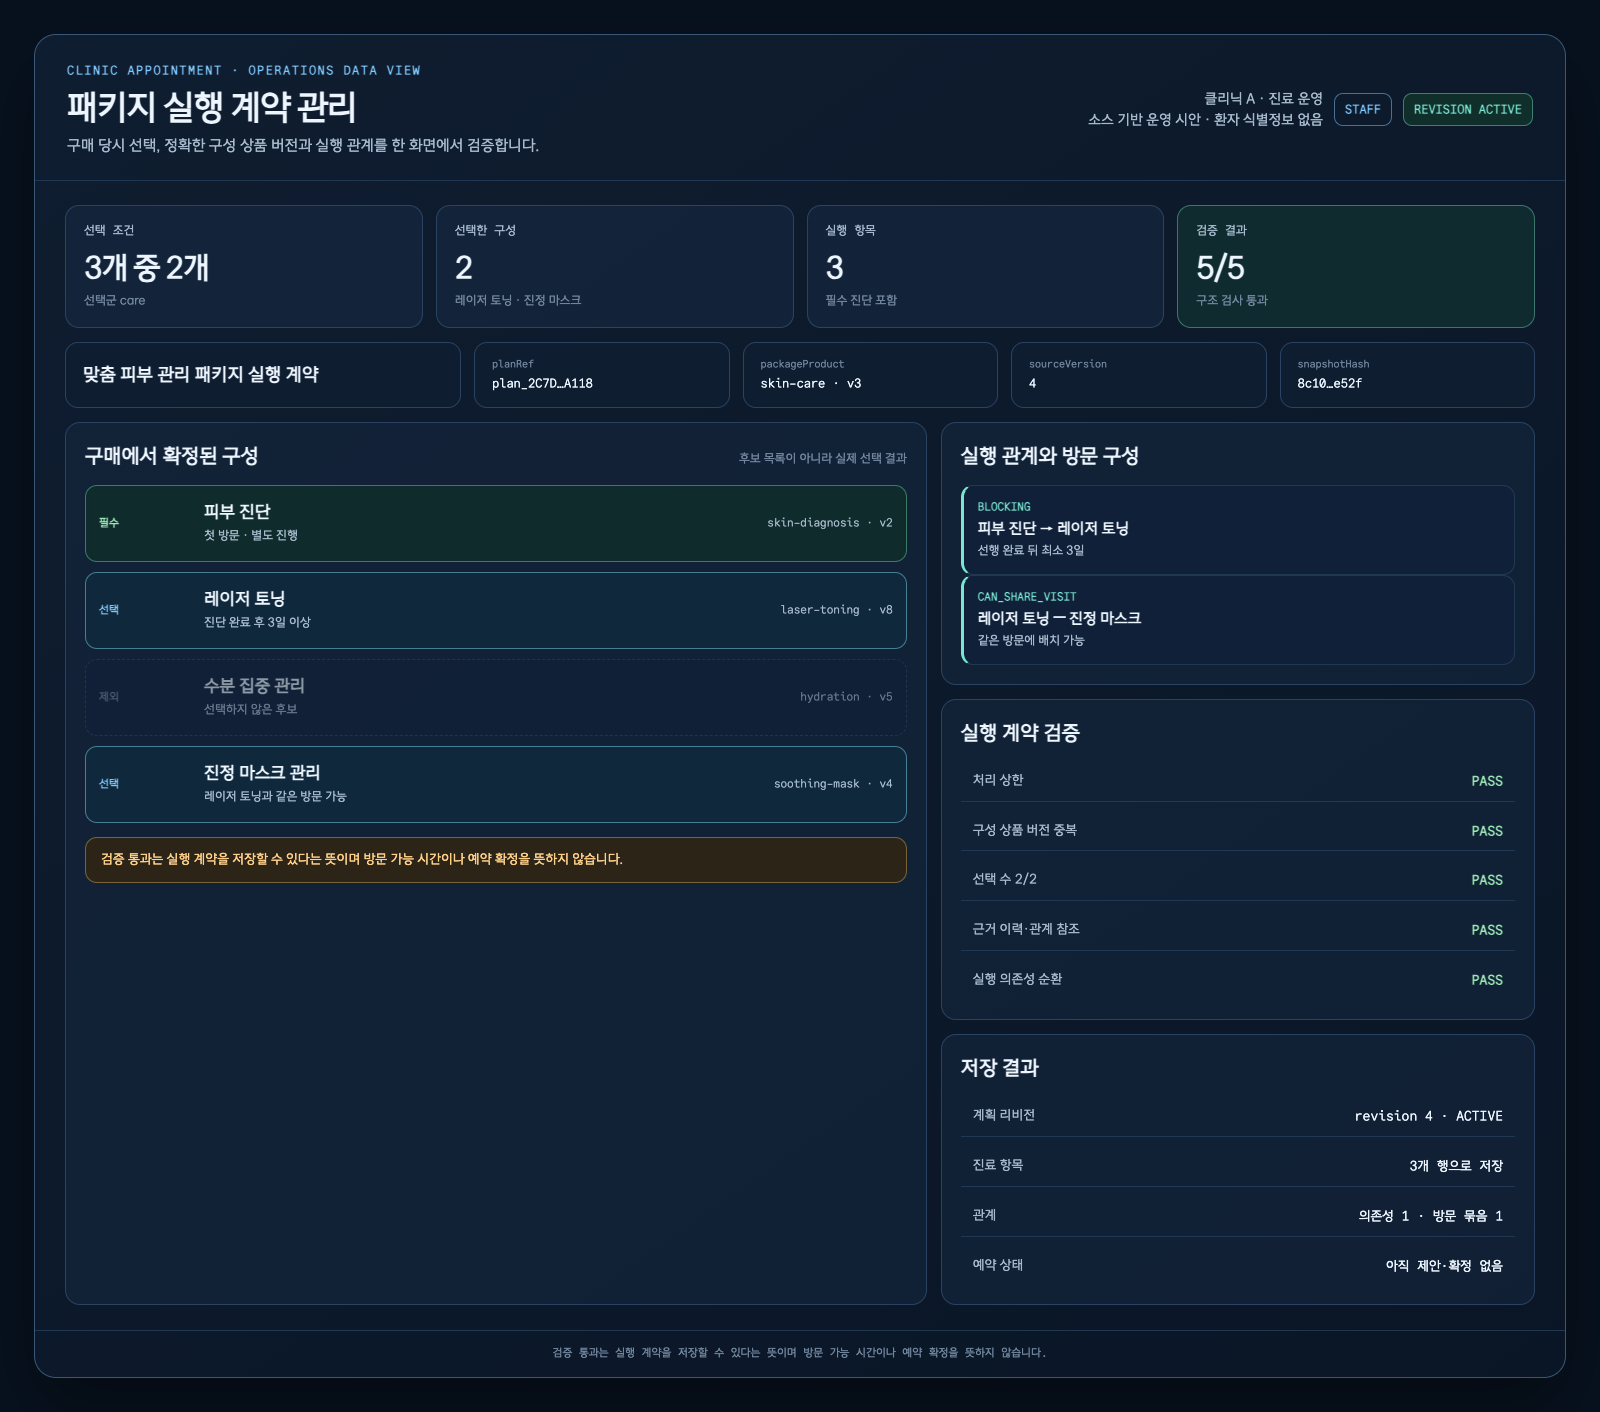The image size is (1600, 1412).
Task: Select the 피부 진단 required row
Action: pyautogui.click(x=496, y=523)
